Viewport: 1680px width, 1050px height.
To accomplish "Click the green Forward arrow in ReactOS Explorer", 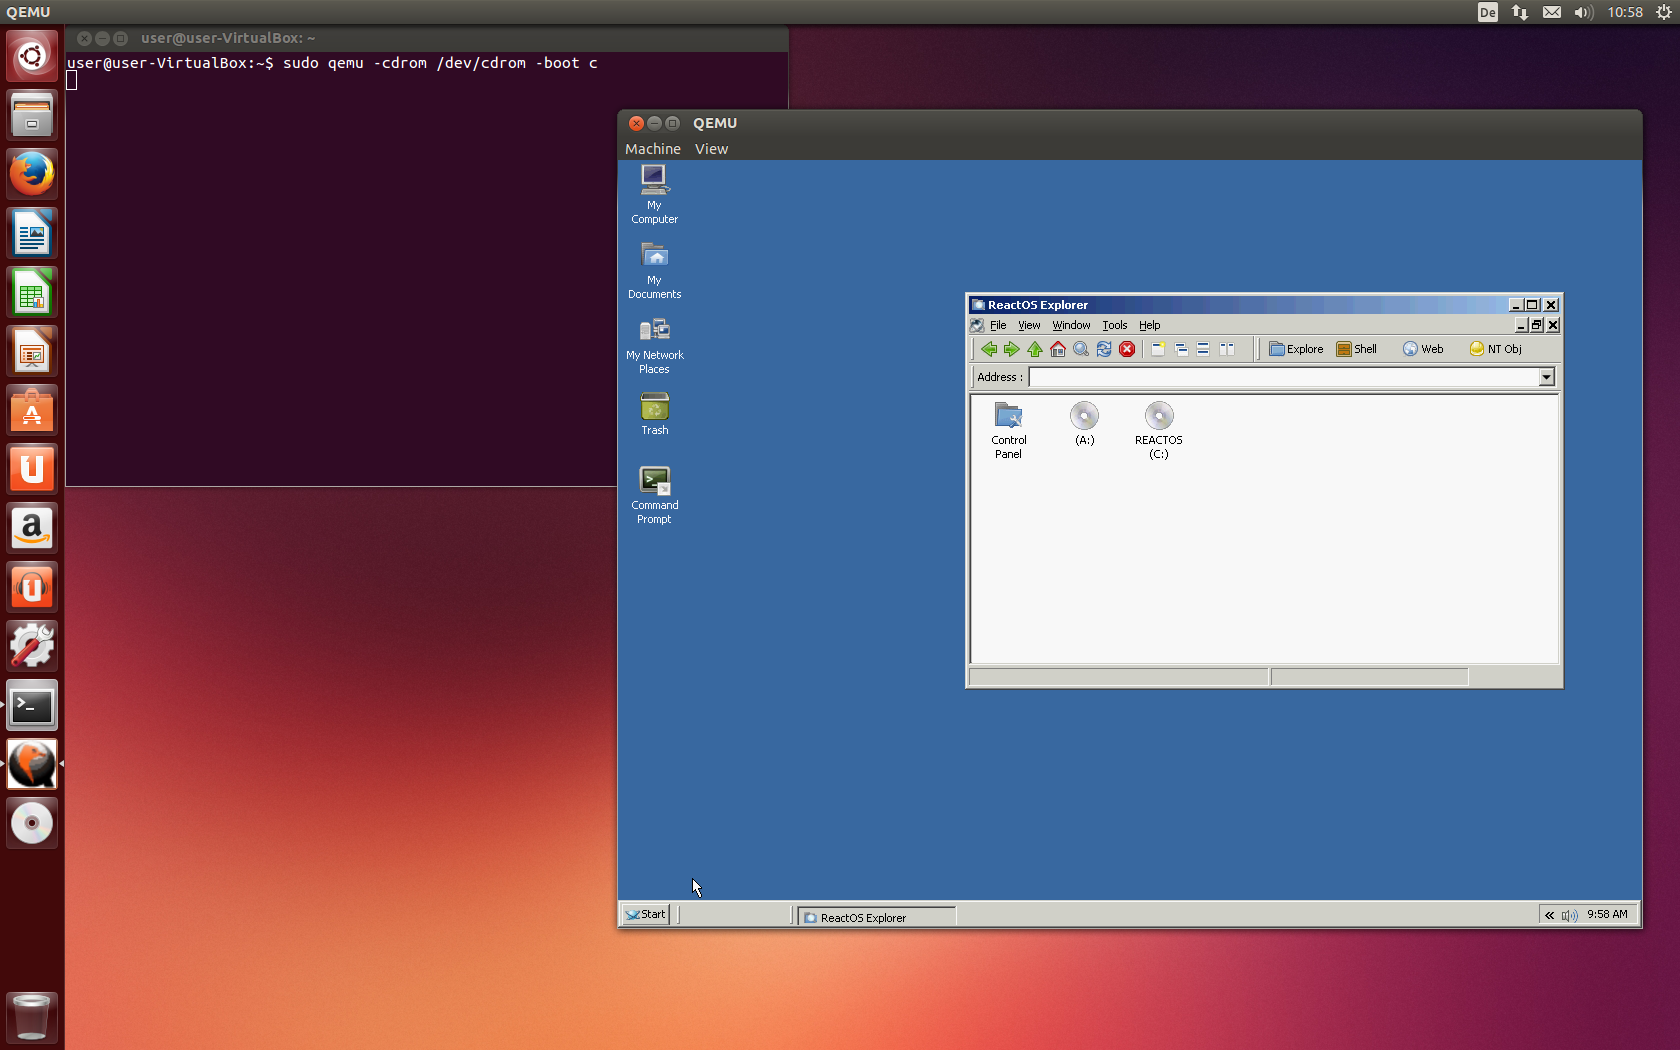I will click(x=1012, y=349).
